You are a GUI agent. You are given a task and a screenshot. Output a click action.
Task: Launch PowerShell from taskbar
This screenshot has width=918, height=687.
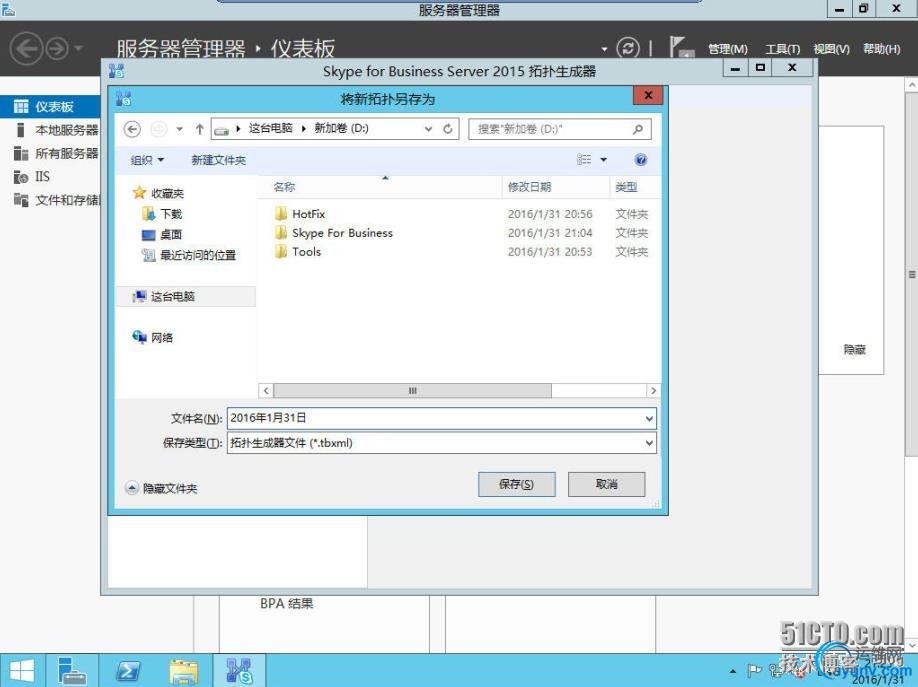pos(128,671)
